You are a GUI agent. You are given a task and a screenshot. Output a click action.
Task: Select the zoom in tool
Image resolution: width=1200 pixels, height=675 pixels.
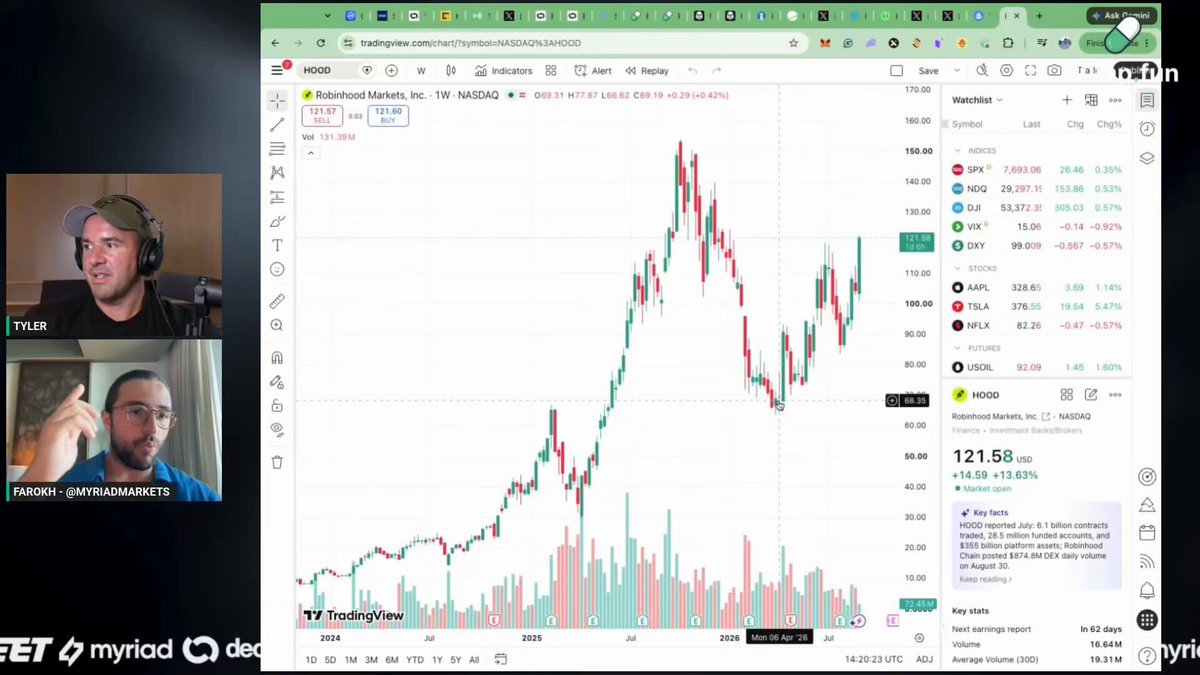[277, 325]
